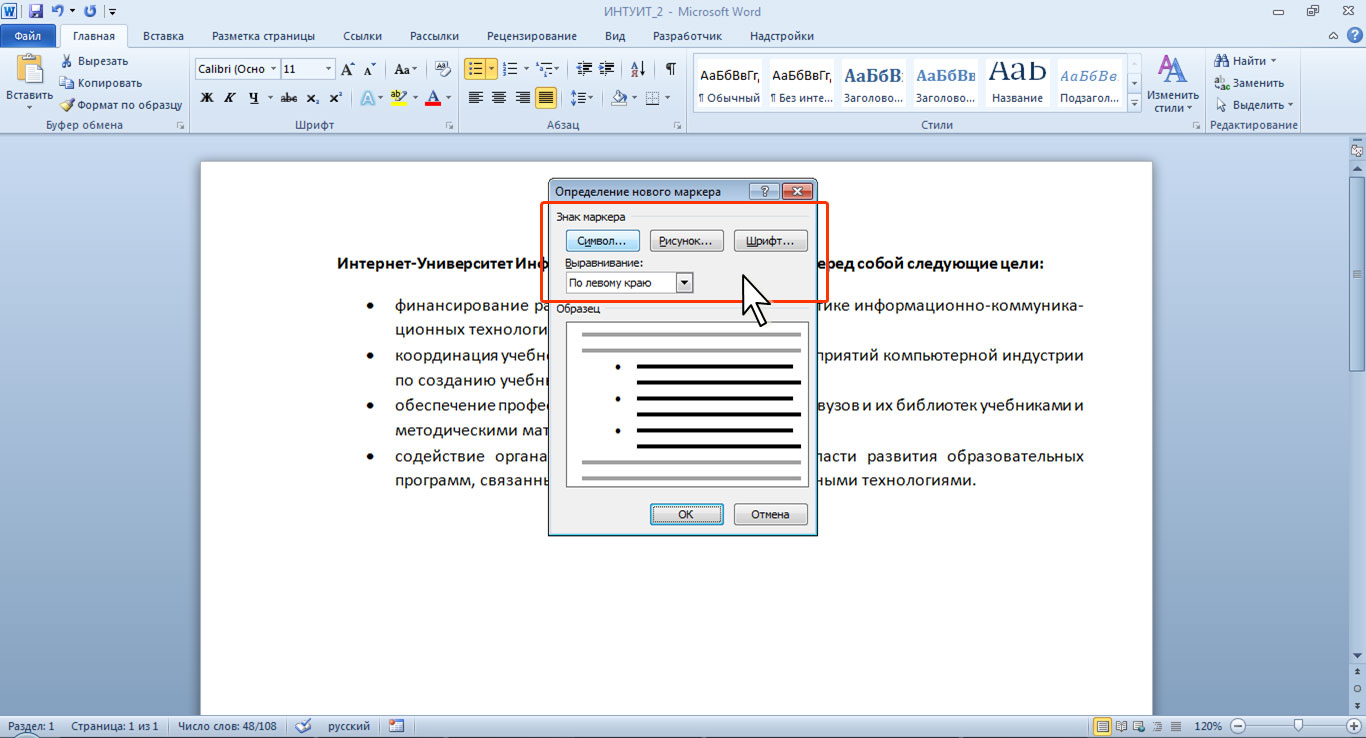Toggle strikethrough (abc) formatting
The image size is (1366, 738).
289,98
